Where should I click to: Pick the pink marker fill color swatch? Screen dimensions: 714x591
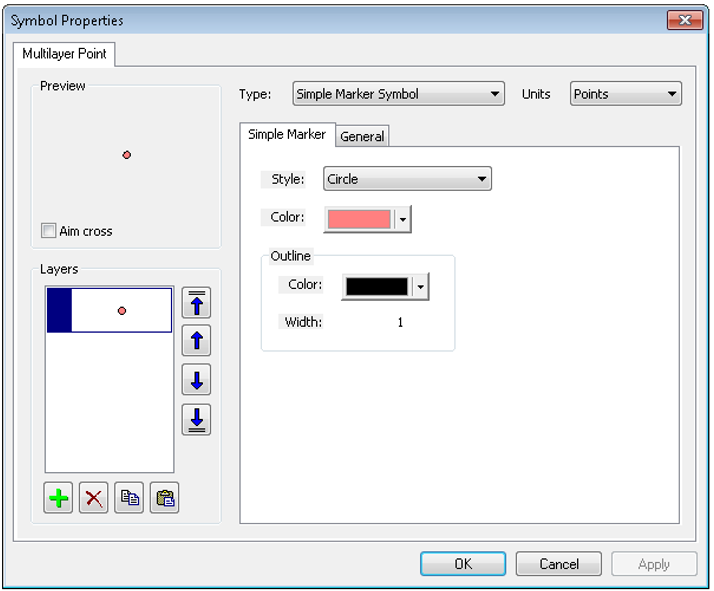[358, 219]
